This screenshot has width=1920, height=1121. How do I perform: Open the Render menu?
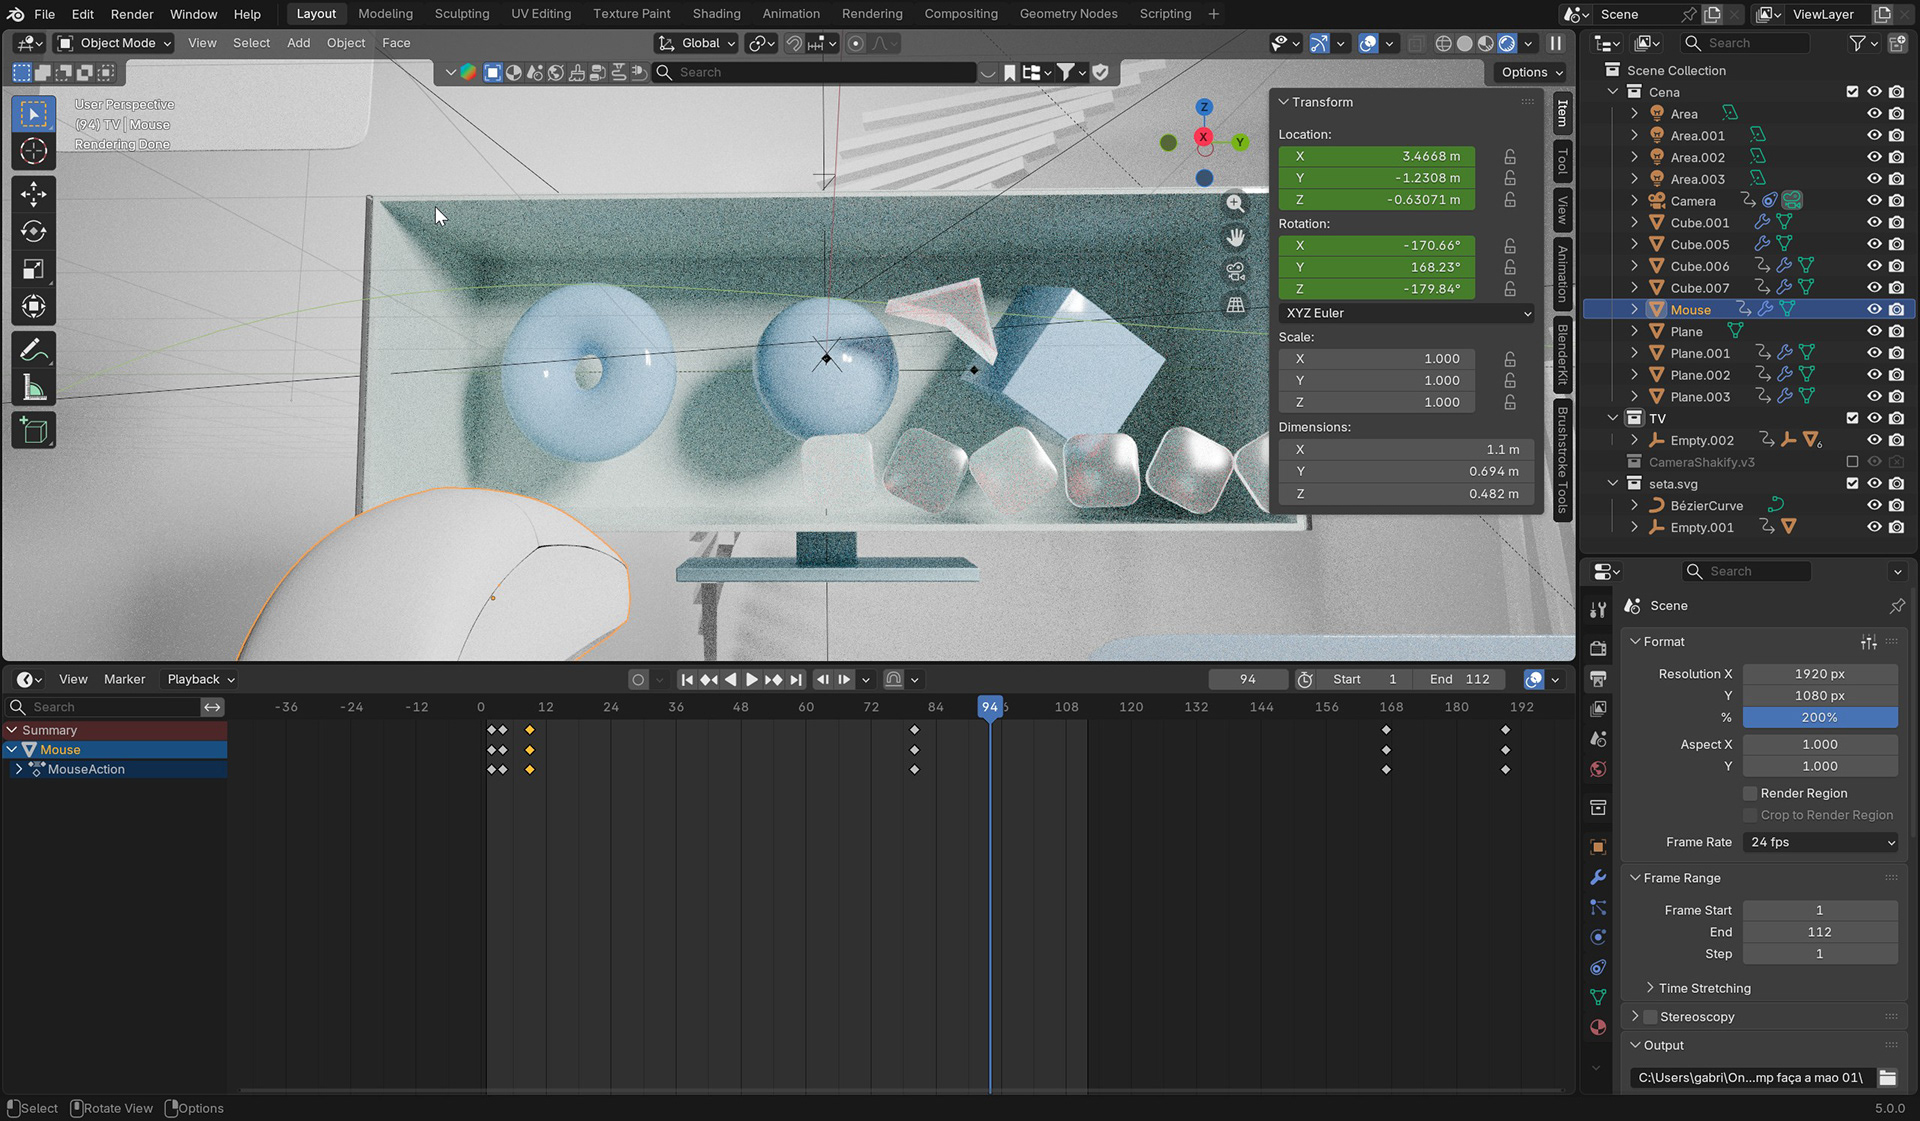click(x=132, y=14)
